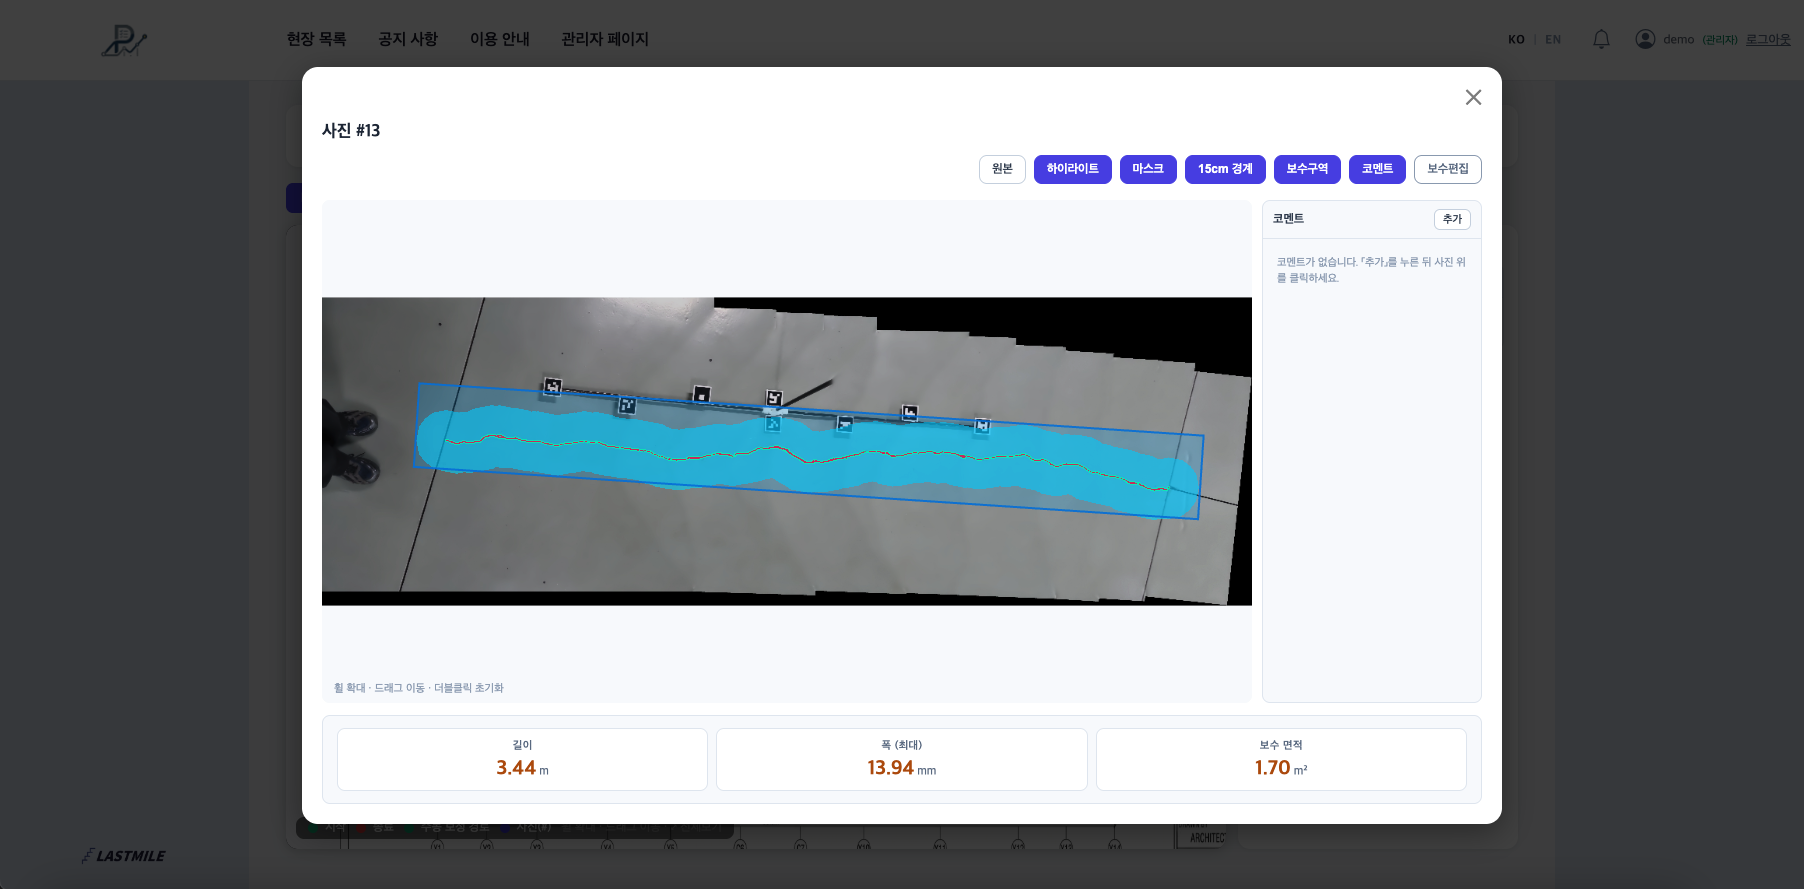
Task: Switch language to EN
Action: [x=1553, y=40]
